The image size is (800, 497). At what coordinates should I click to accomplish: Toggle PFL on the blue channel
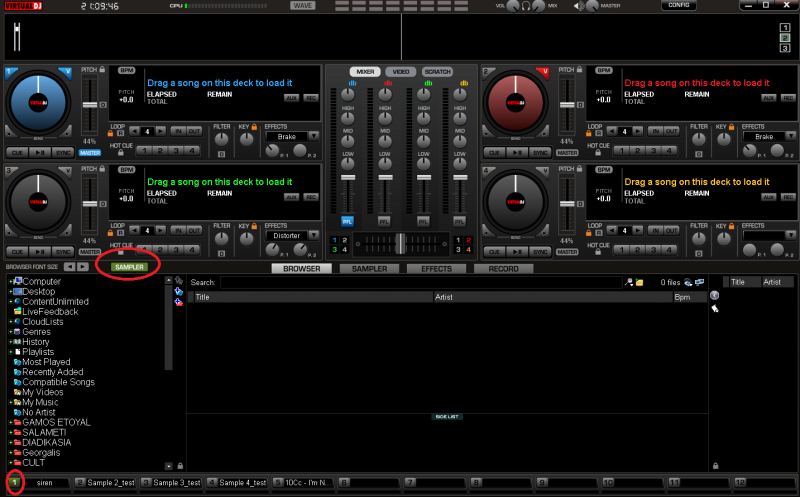click(x=347, y=221)
